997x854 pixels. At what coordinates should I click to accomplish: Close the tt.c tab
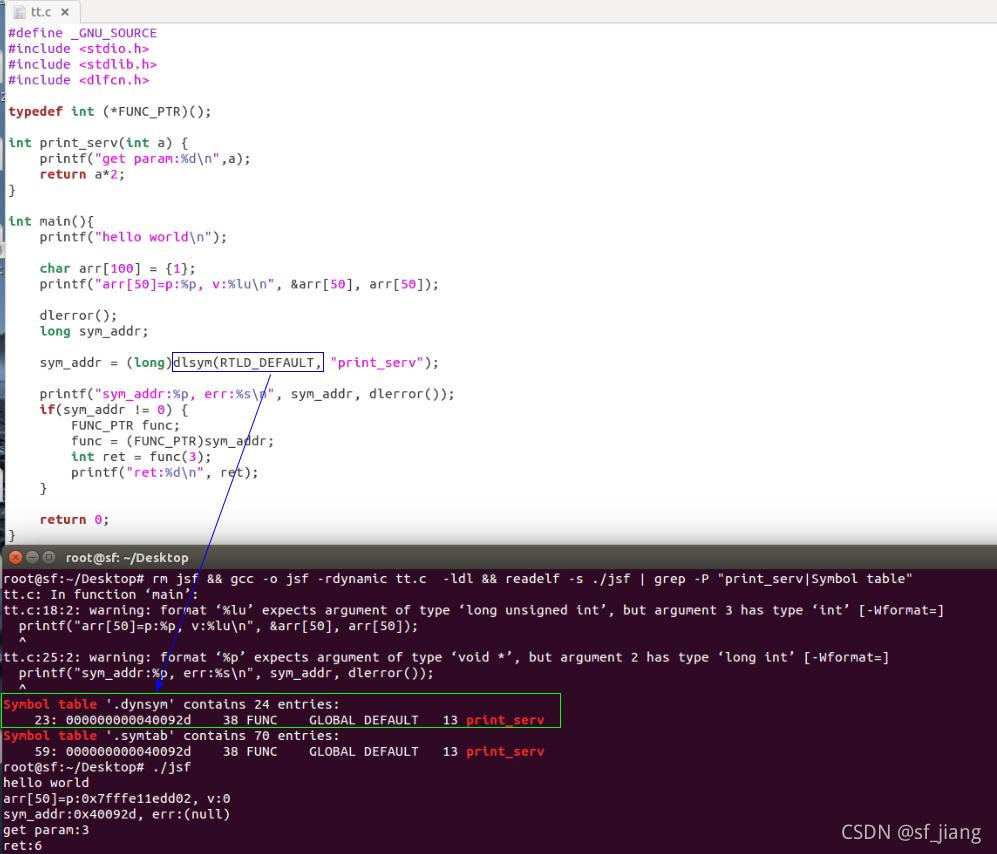pyautogui.click(x=65, y=12)
